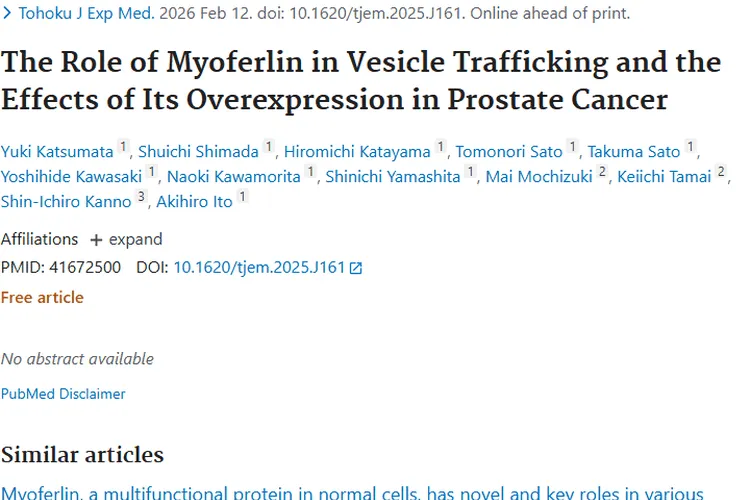Select author Hiromichi Katayama
The height and width of the screenshot is (500, 750).
(357, 152)
